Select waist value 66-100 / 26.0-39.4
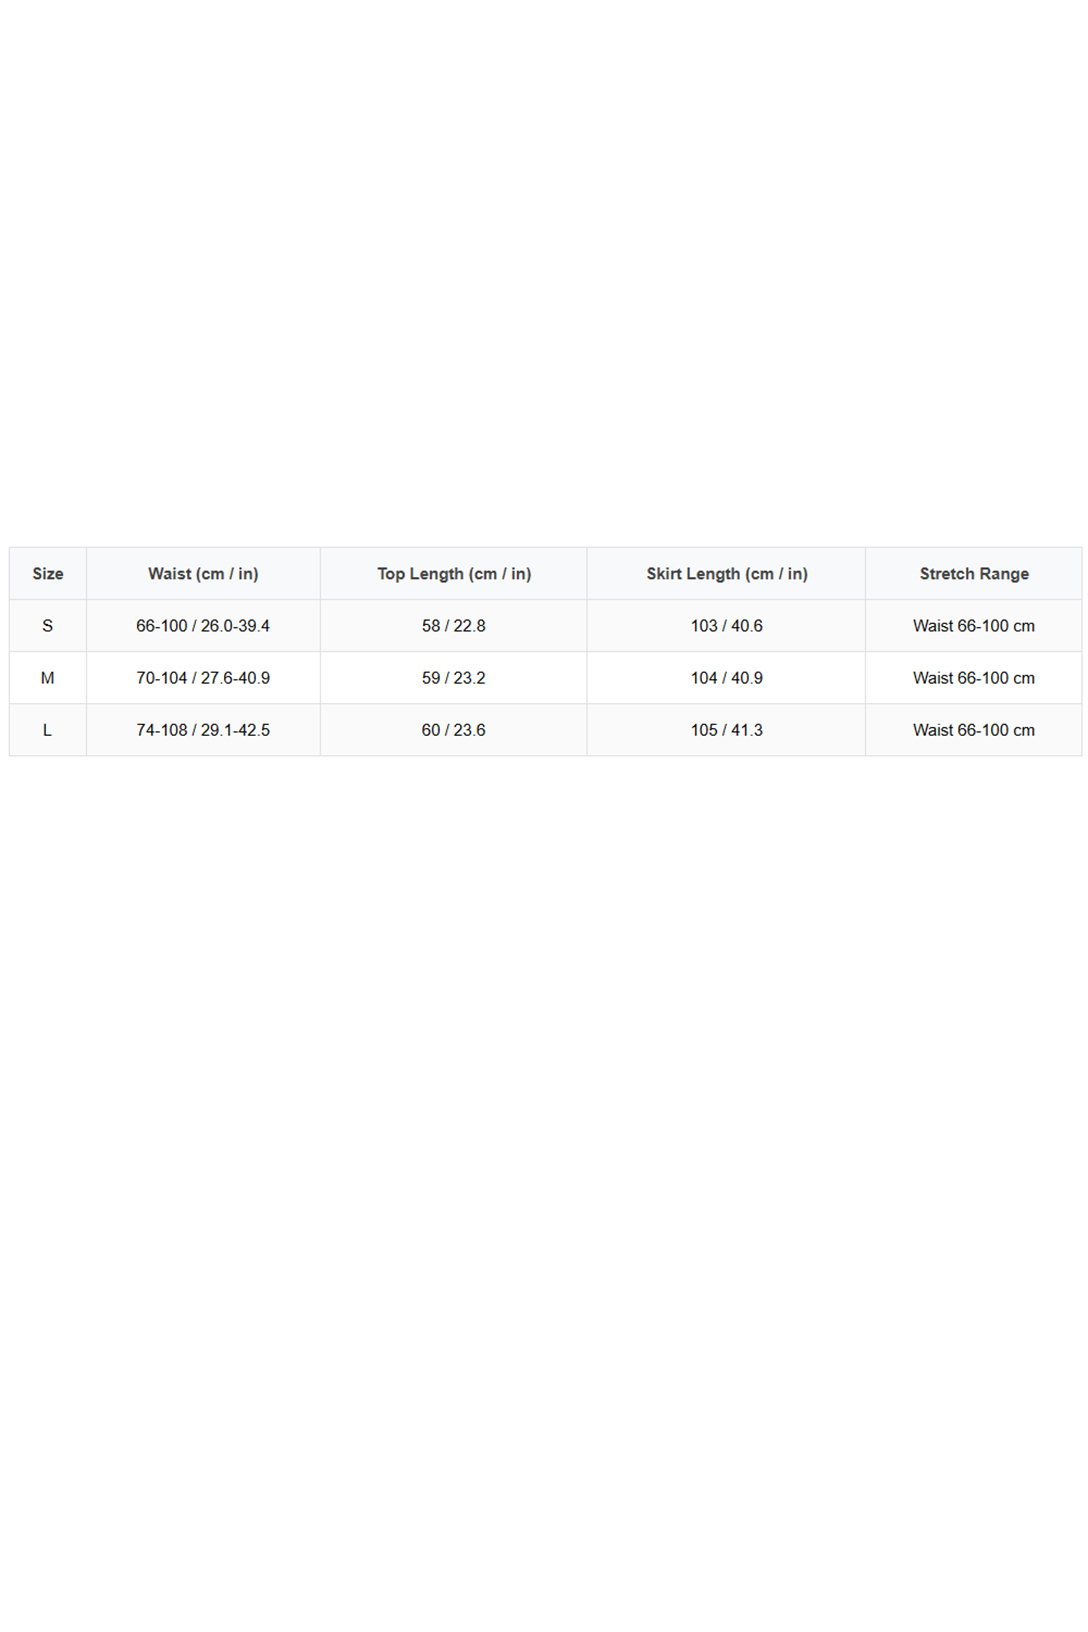1088x1632 pixels. point(203,625)
